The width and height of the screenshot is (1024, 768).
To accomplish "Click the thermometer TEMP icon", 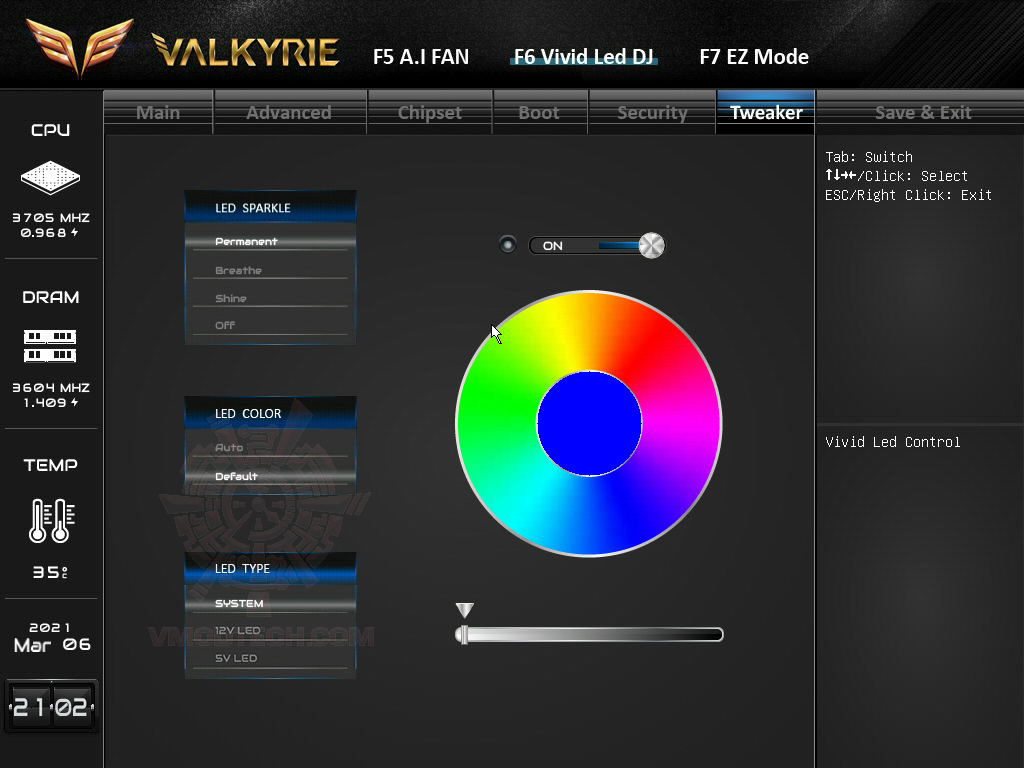I will click(x=52, y=520).
